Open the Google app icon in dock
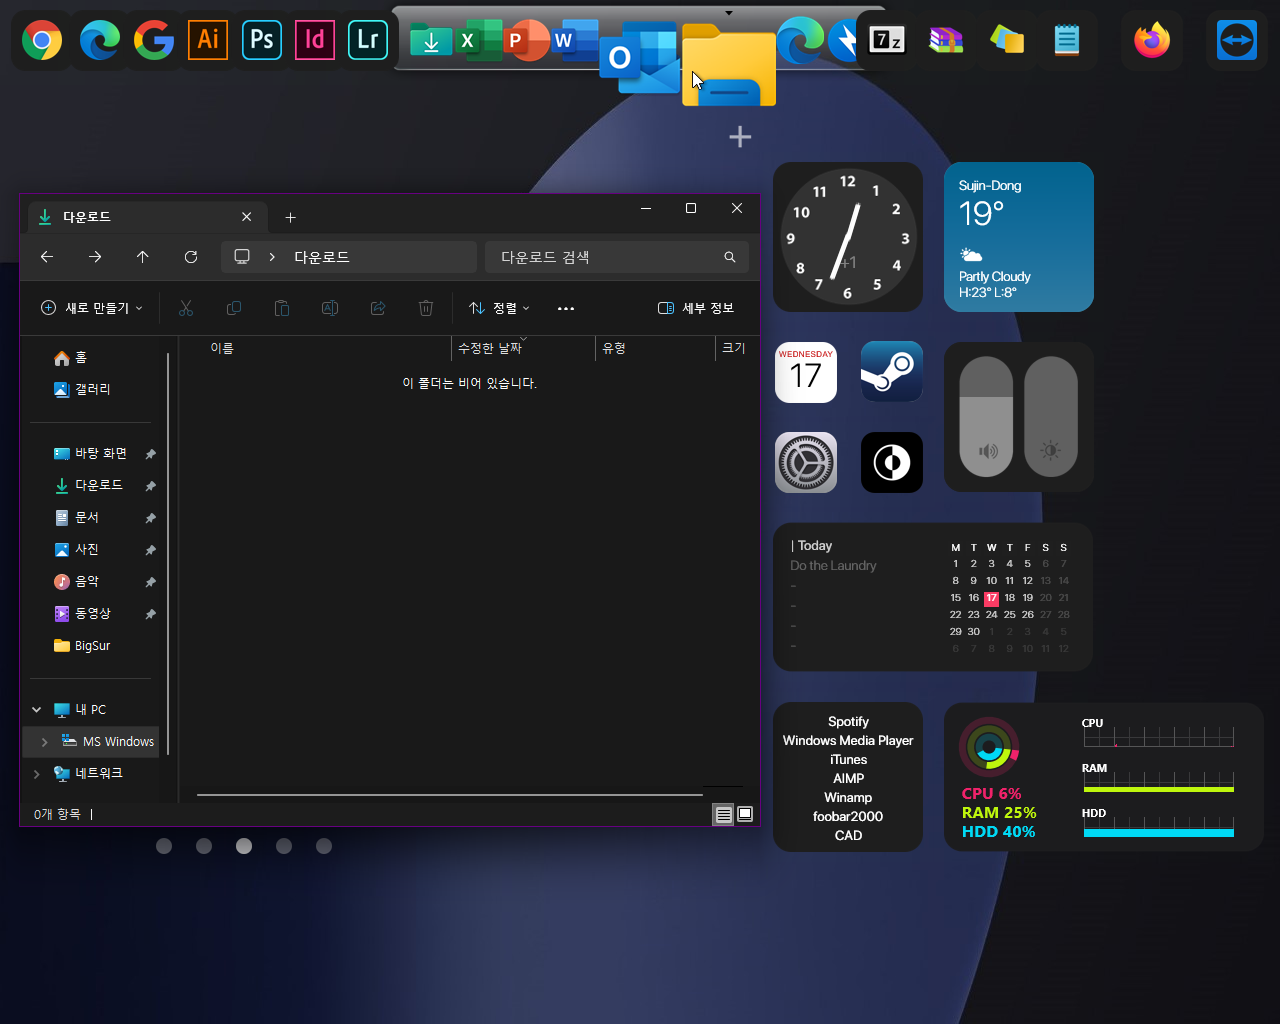The image size is (1280, 1024). pos(154,40)
